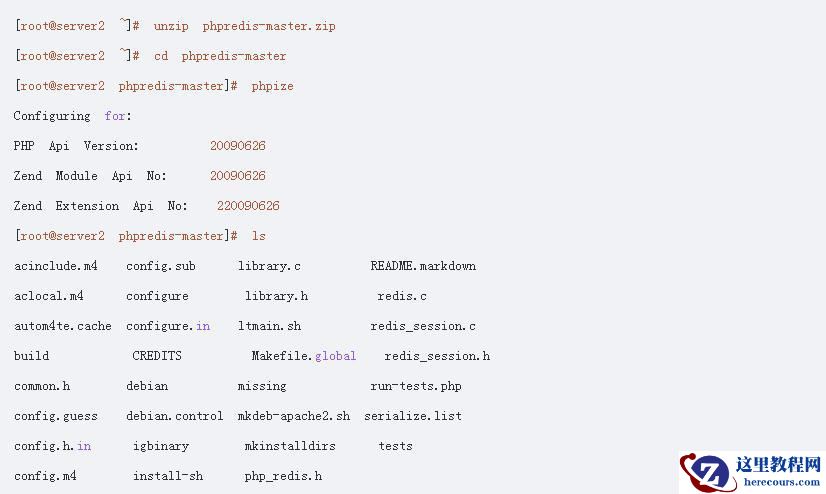Viewport: 826px width, 494px height.
Task: Click the Chinese site name watermark text
Action: (778, 465)
